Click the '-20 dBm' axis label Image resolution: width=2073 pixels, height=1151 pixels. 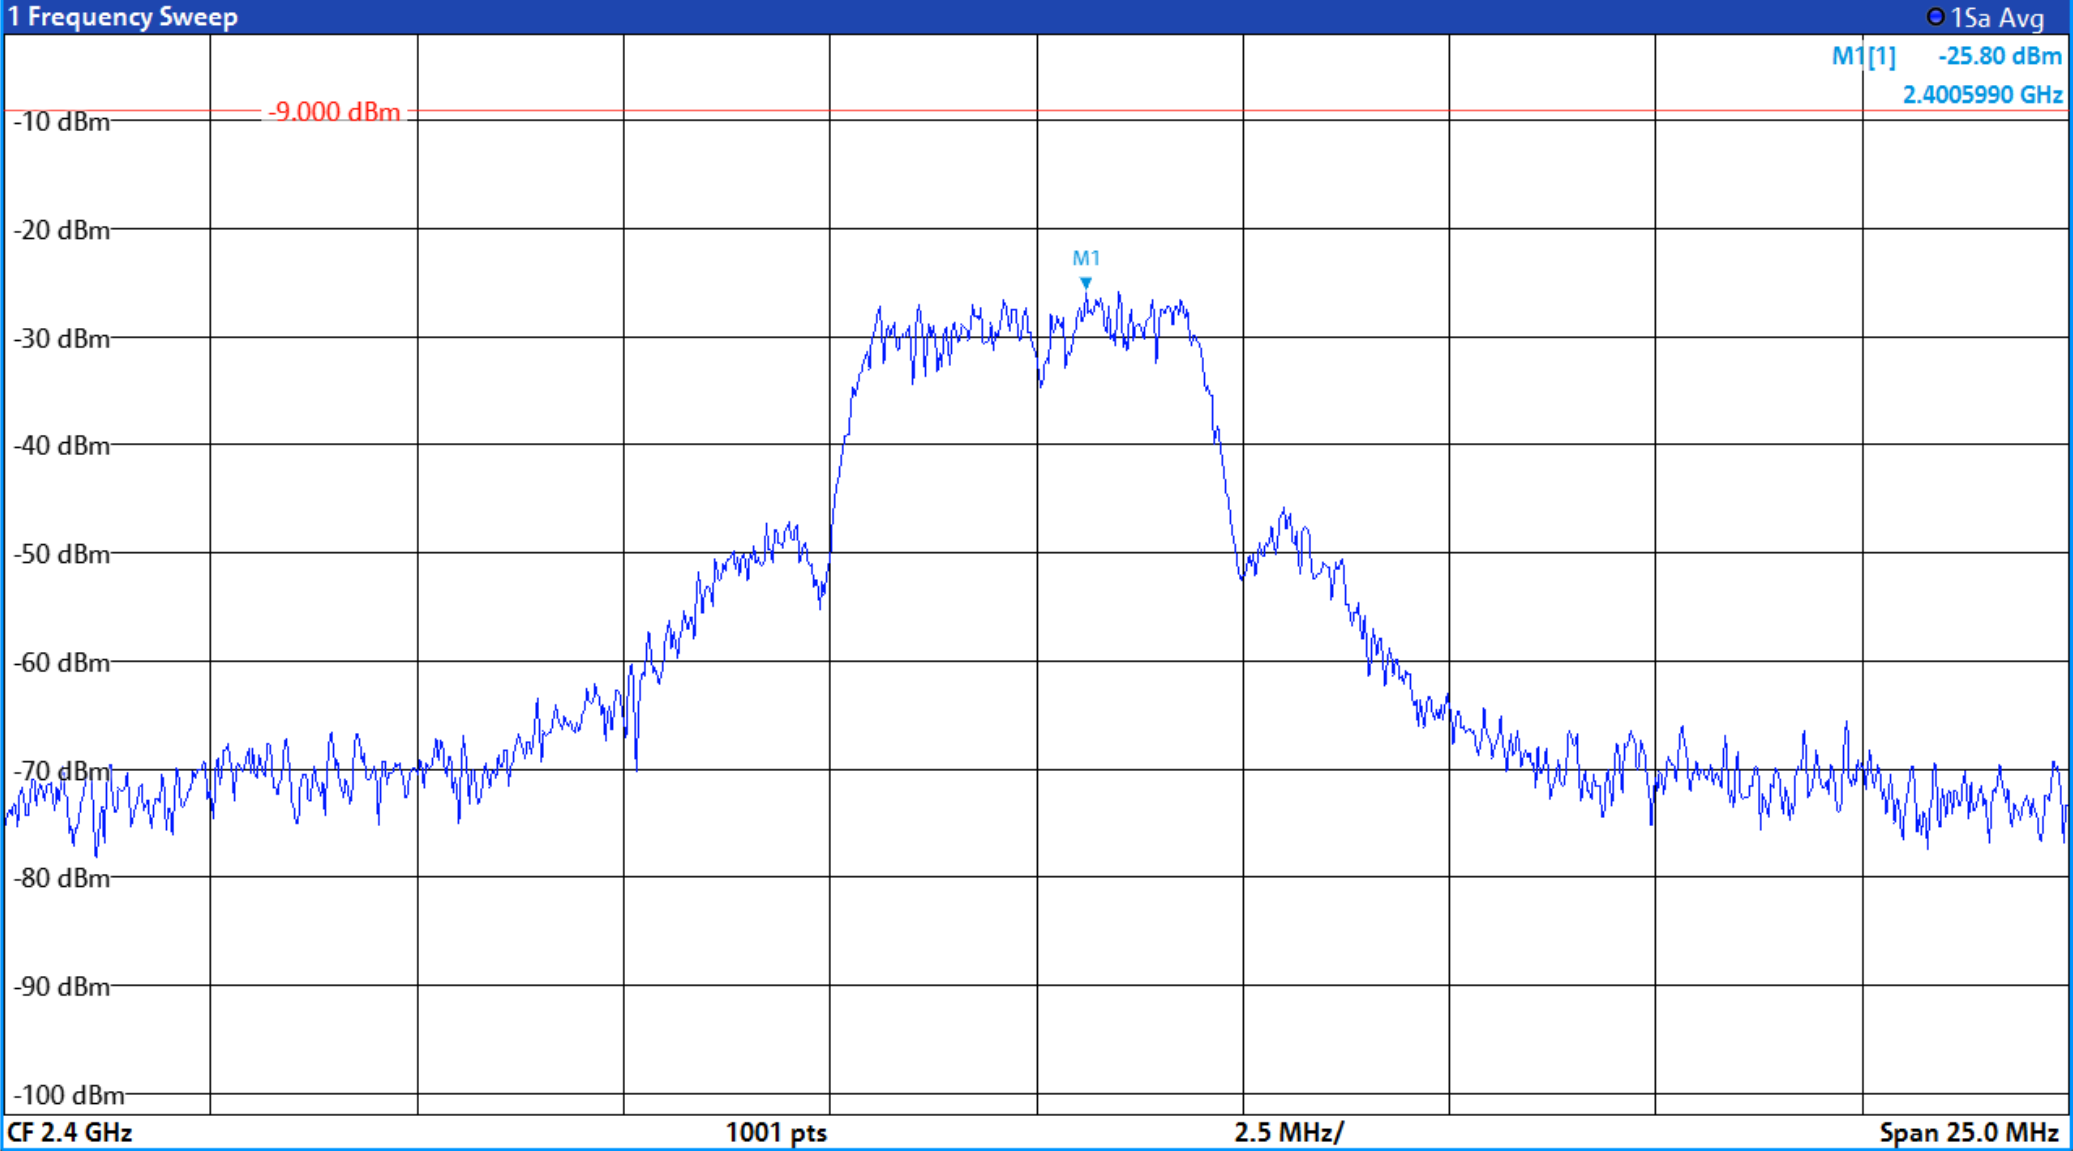[x=61, y=231]
